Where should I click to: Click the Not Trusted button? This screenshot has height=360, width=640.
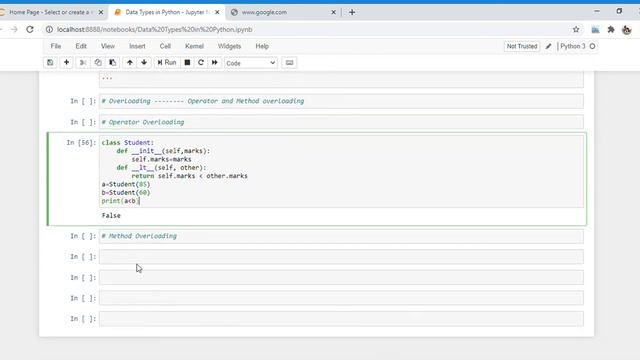[x=522, y=47]
